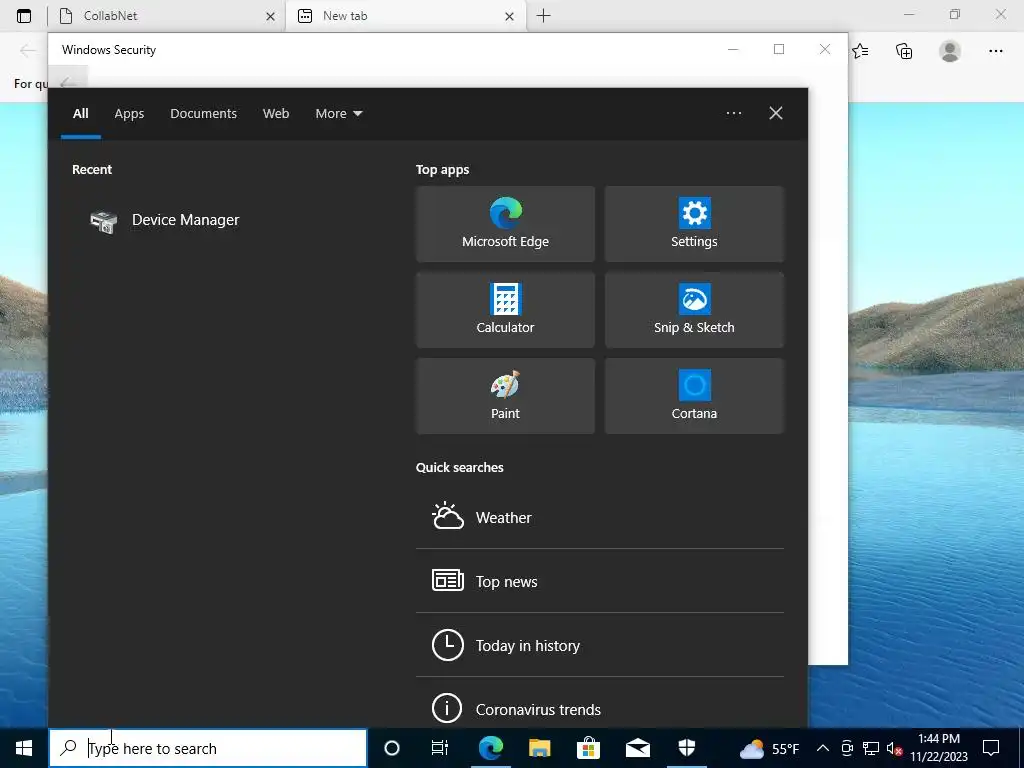Image resolution: width=1024 pixels, height=768 pixels.
Task: Open Windows Security shield on taskbar
Action: pos(686,748)
